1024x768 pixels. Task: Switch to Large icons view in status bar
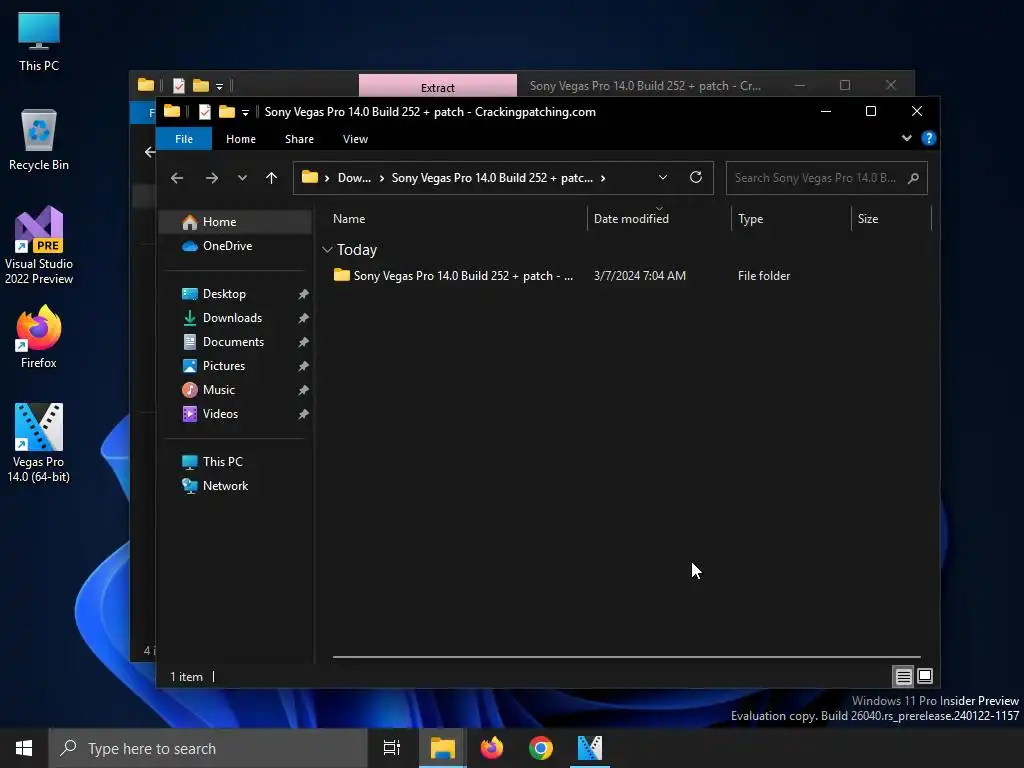pos(925,677)
